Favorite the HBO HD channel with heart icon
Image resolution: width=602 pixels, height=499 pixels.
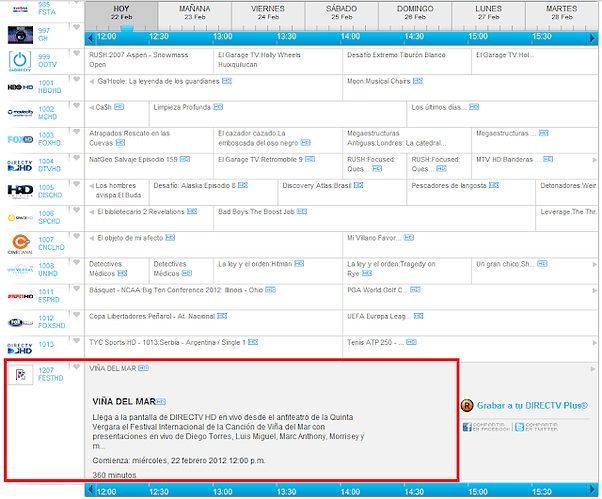(x=77, y=82)
